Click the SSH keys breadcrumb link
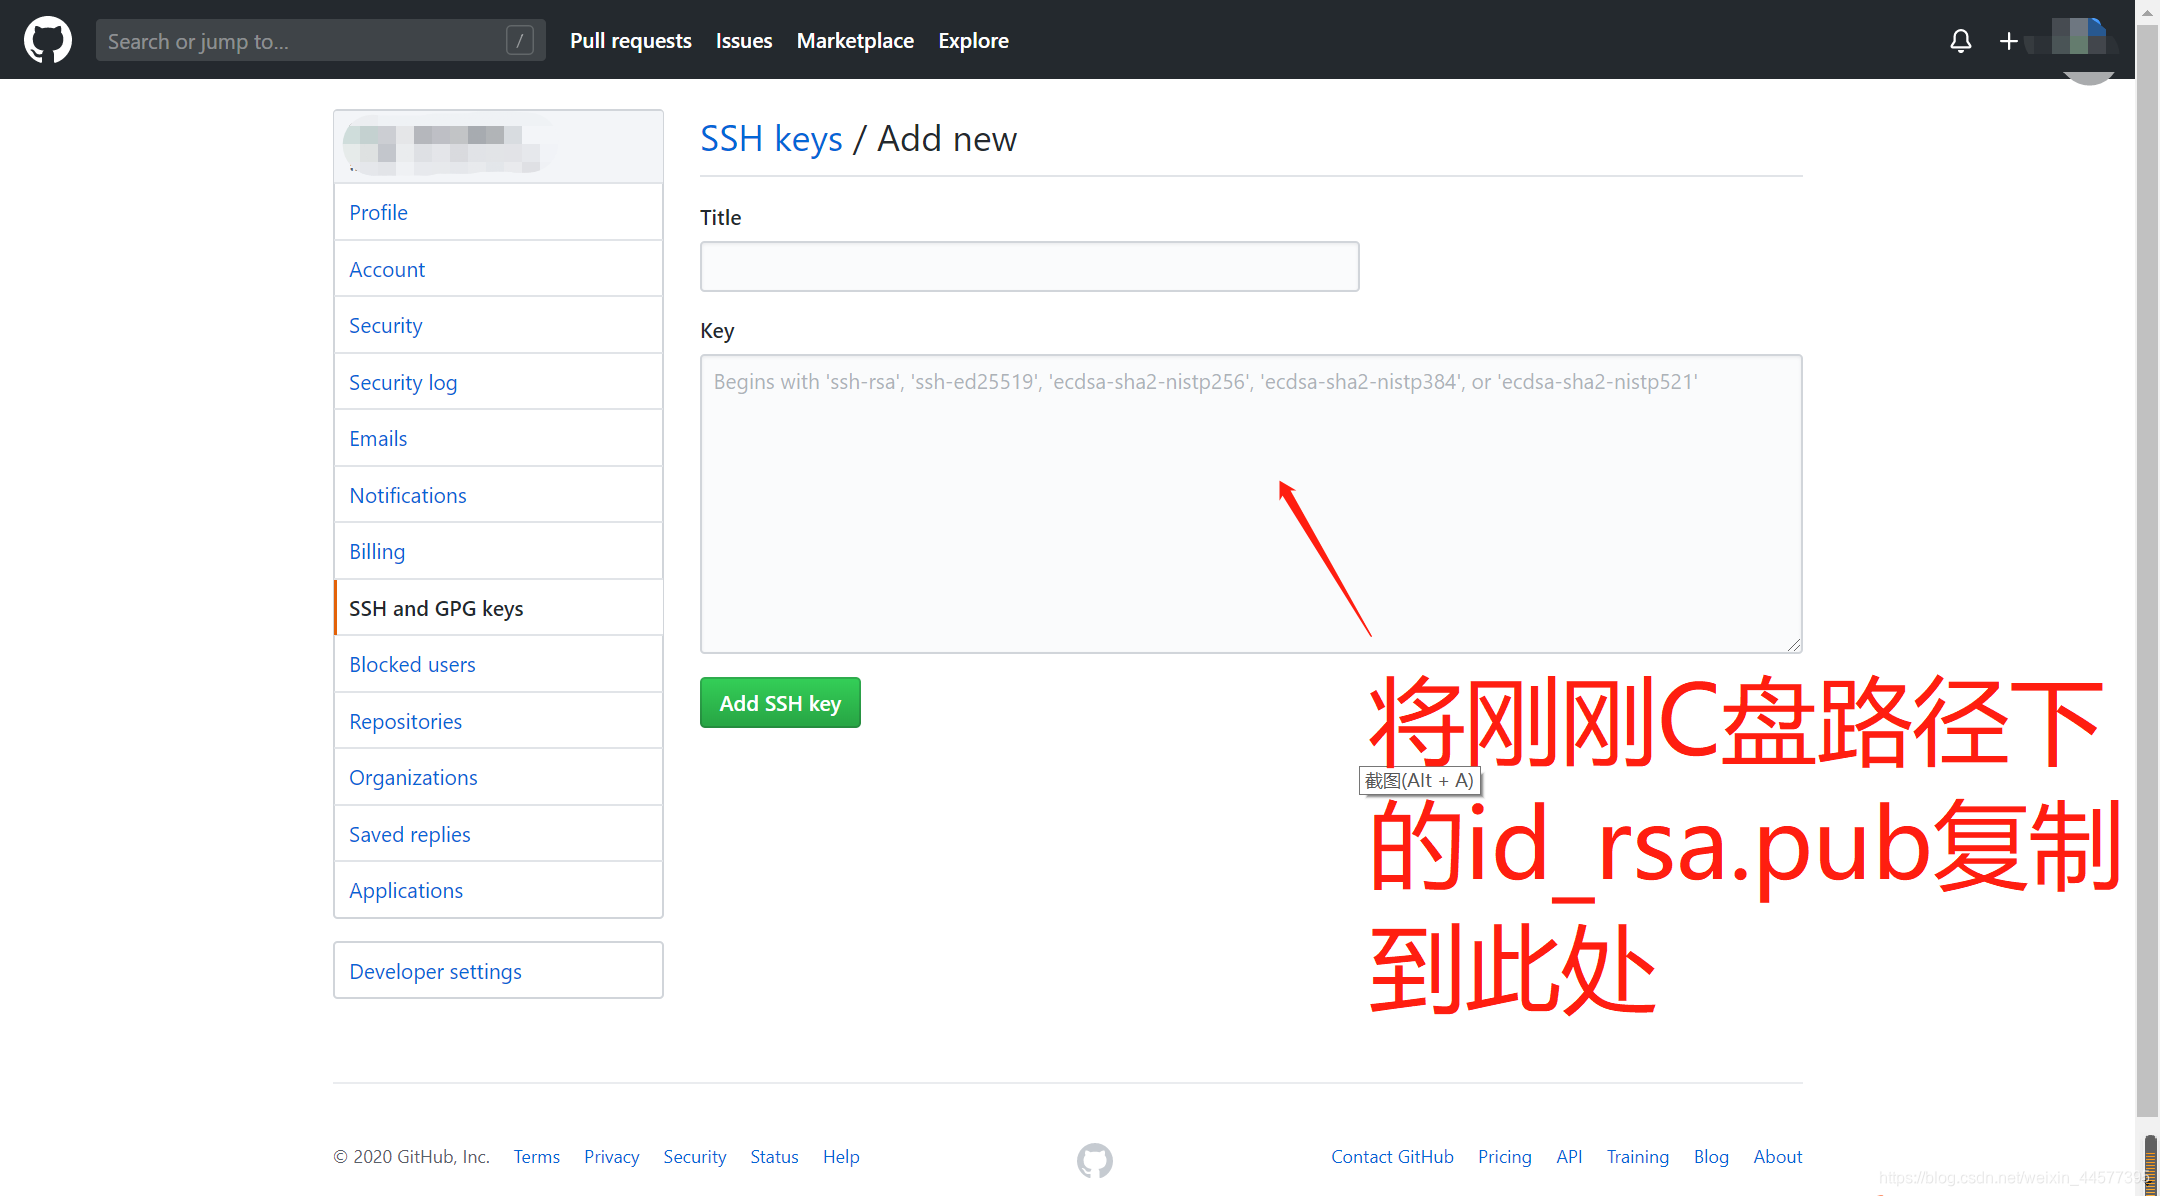The width and height of the screenshot is (2160, 1196). [x=771, y=138]
